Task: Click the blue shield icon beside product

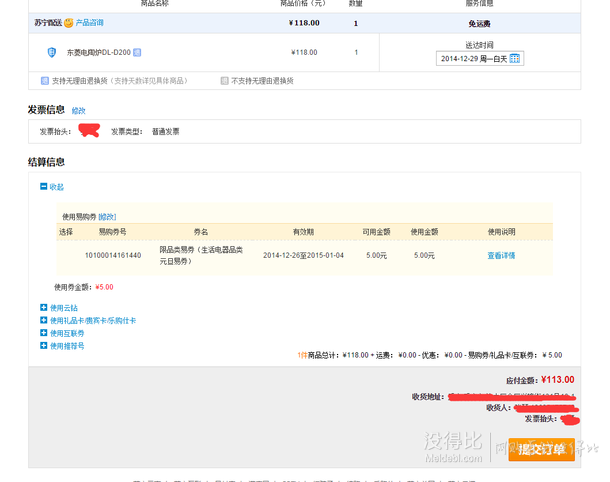Action: (x=51, y=52)
